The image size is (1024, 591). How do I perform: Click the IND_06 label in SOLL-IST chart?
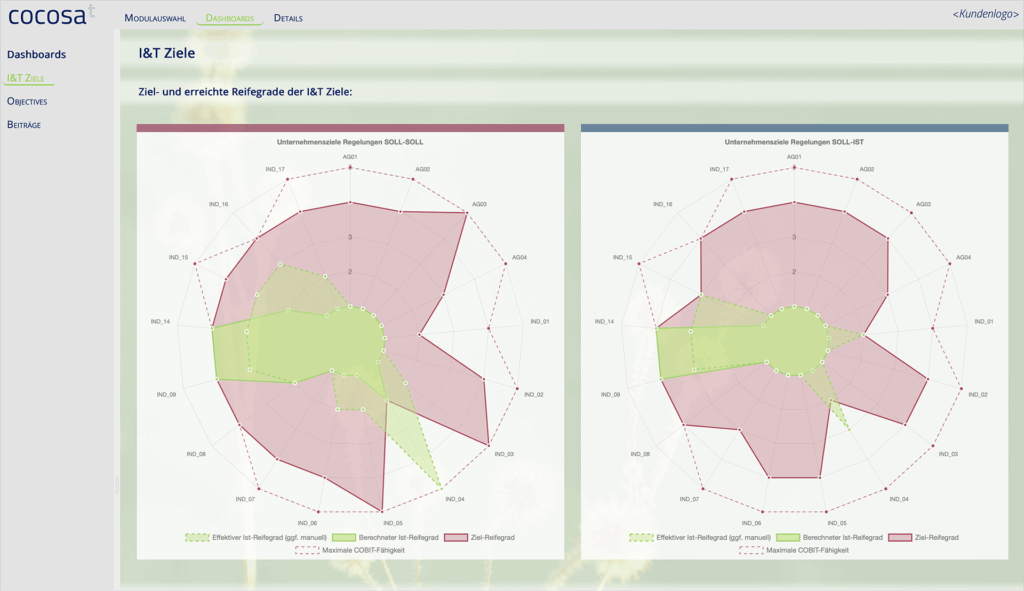[x=751, y=523]
